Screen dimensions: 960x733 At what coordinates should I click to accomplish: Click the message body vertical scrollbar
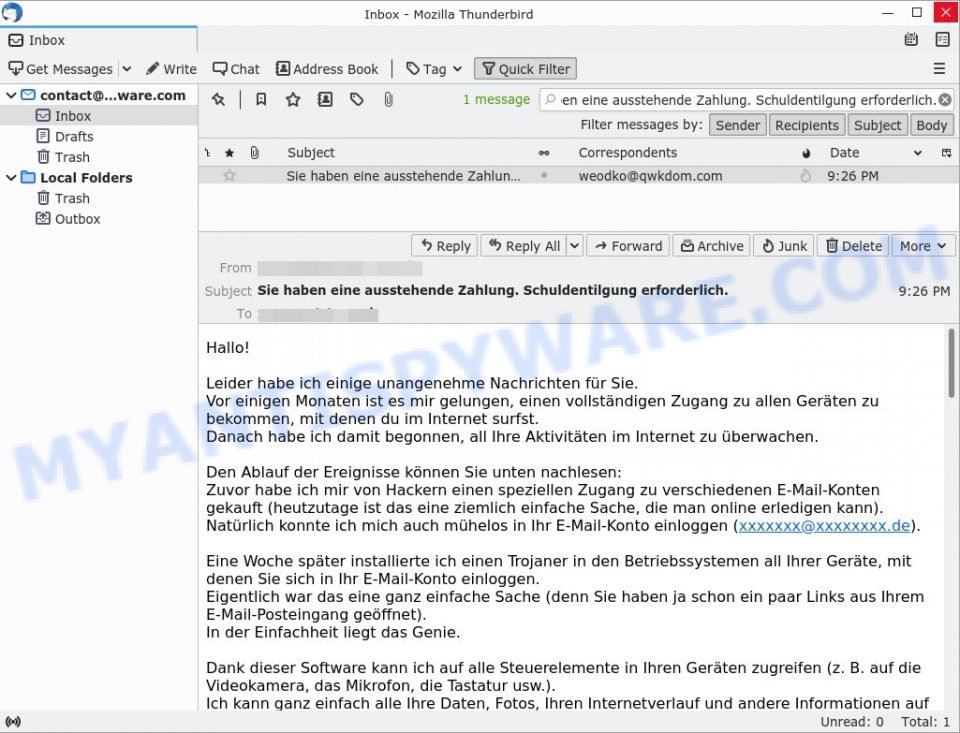point(951,363)
